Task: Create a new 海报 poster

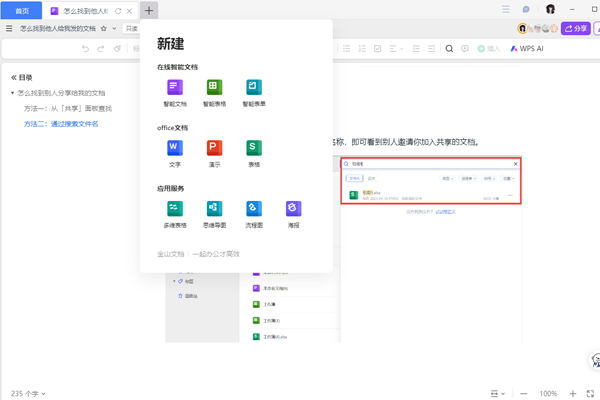Action: click(x=292, y=212)
